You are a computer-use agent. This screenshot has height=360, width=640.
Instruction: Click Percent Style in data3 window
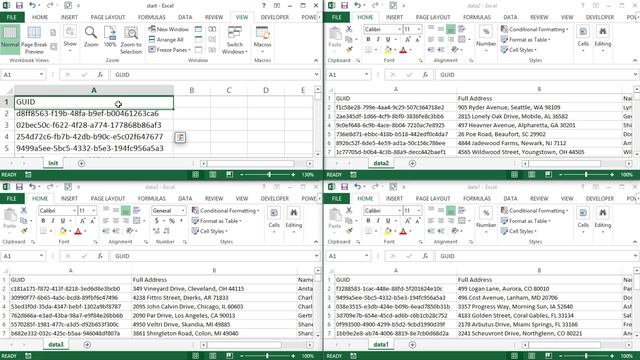tap(172, 221)
